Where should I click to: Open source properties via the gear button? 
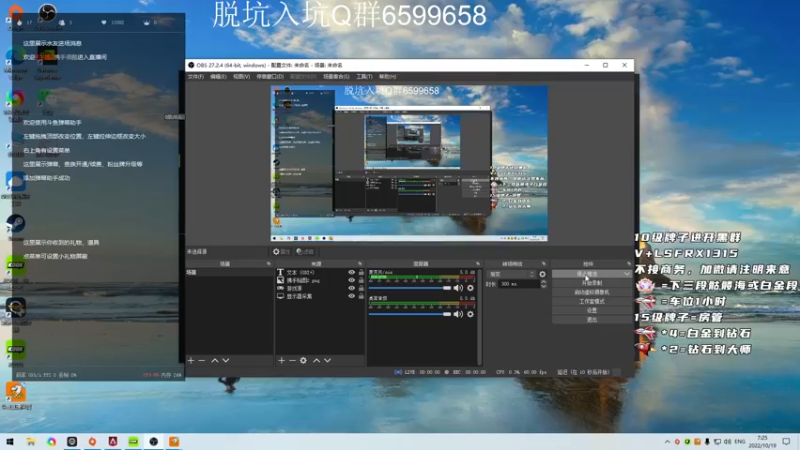(281, 252)
